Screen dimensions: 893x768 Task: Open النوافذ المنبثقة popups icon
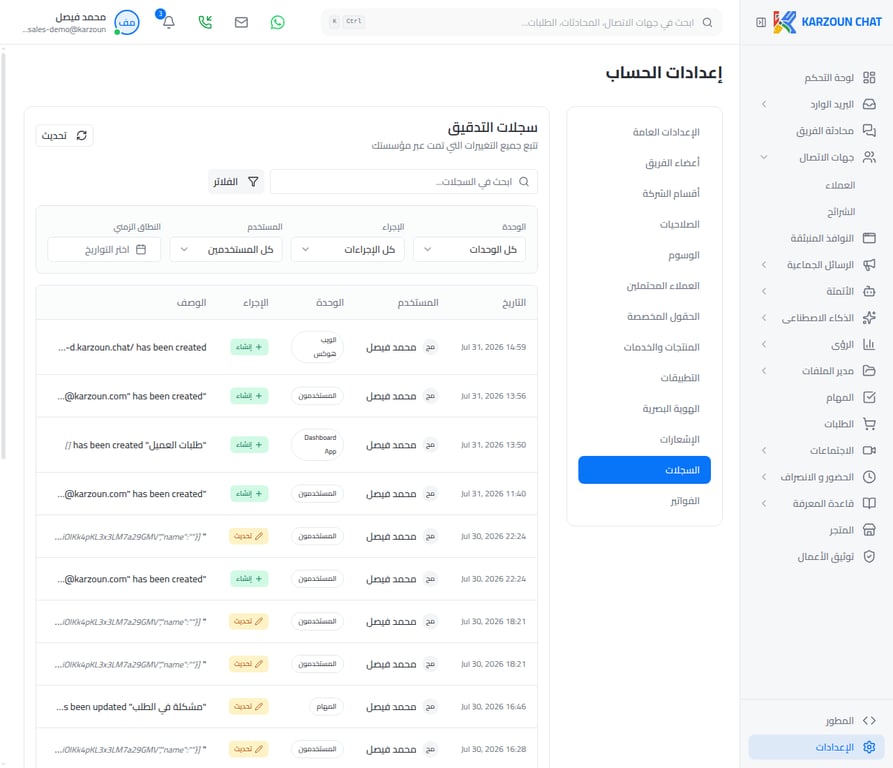(869, 238)
